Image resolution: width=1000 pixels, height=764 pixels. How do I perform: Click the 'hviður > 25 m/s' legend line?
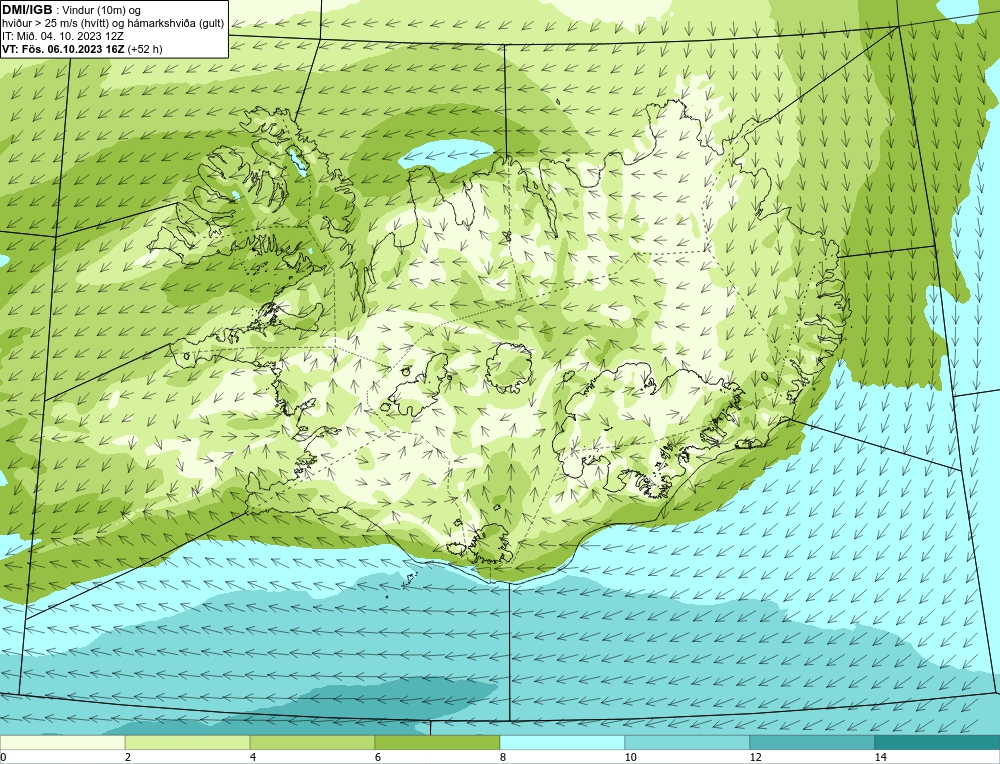pos(113,23)
